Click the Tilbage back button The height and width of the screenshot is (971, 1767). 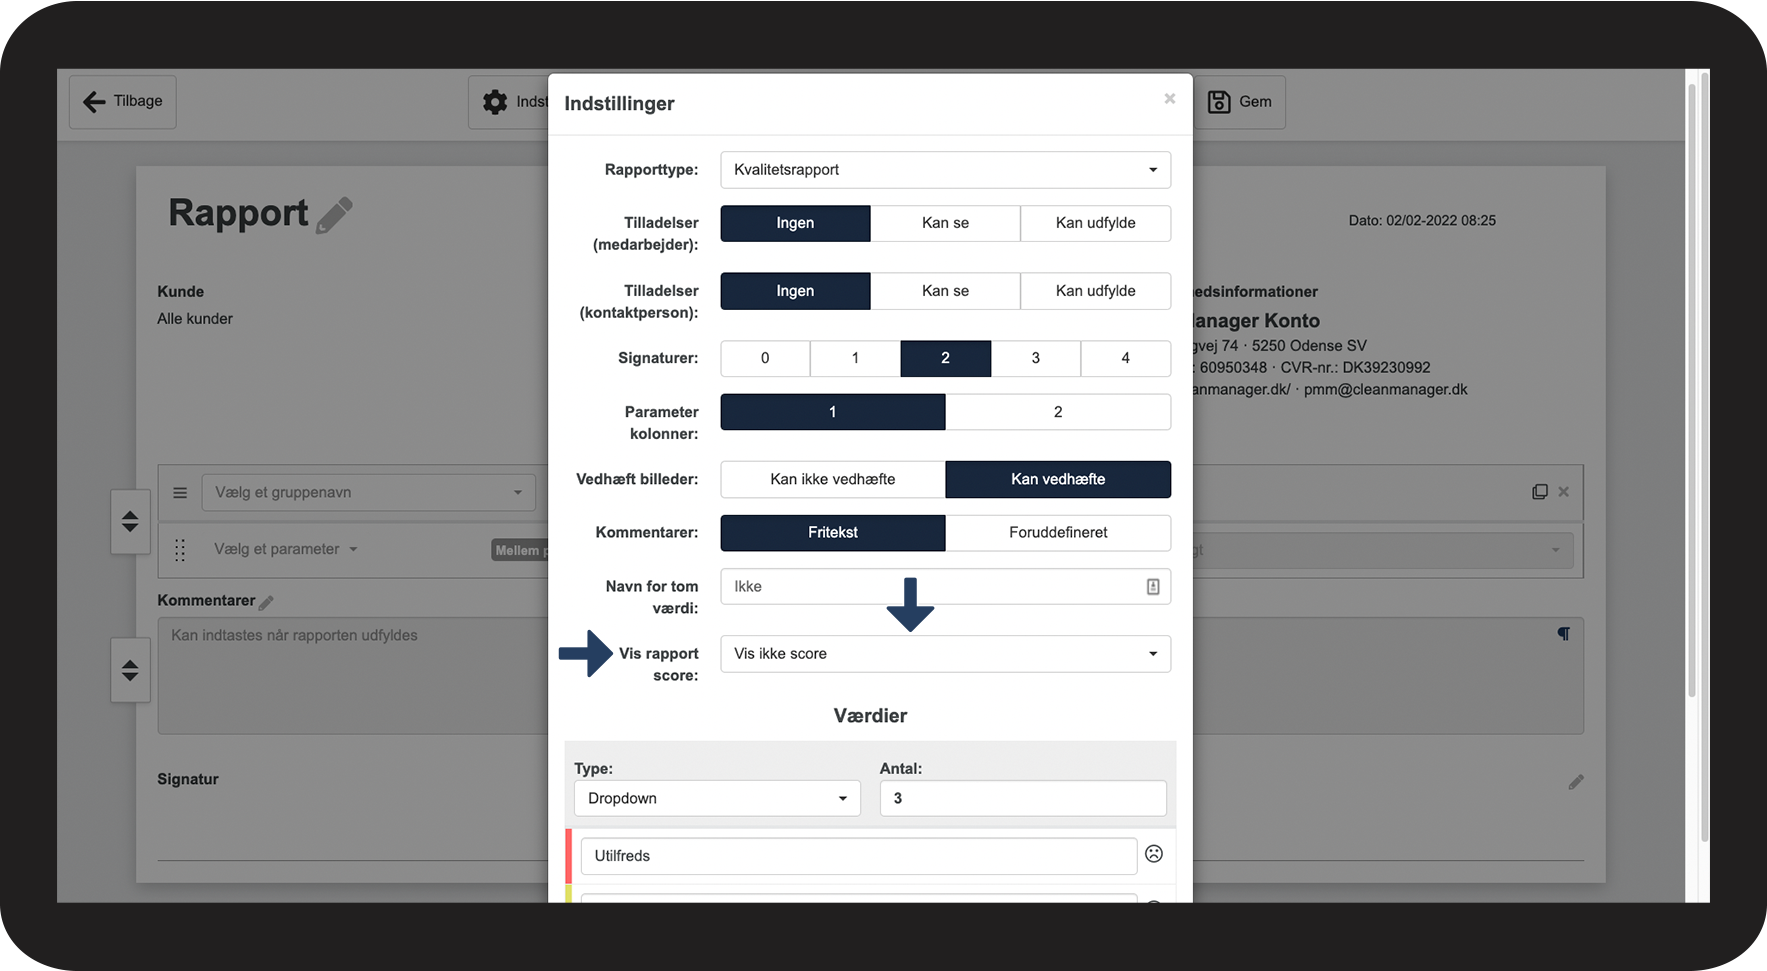(123, 102)
